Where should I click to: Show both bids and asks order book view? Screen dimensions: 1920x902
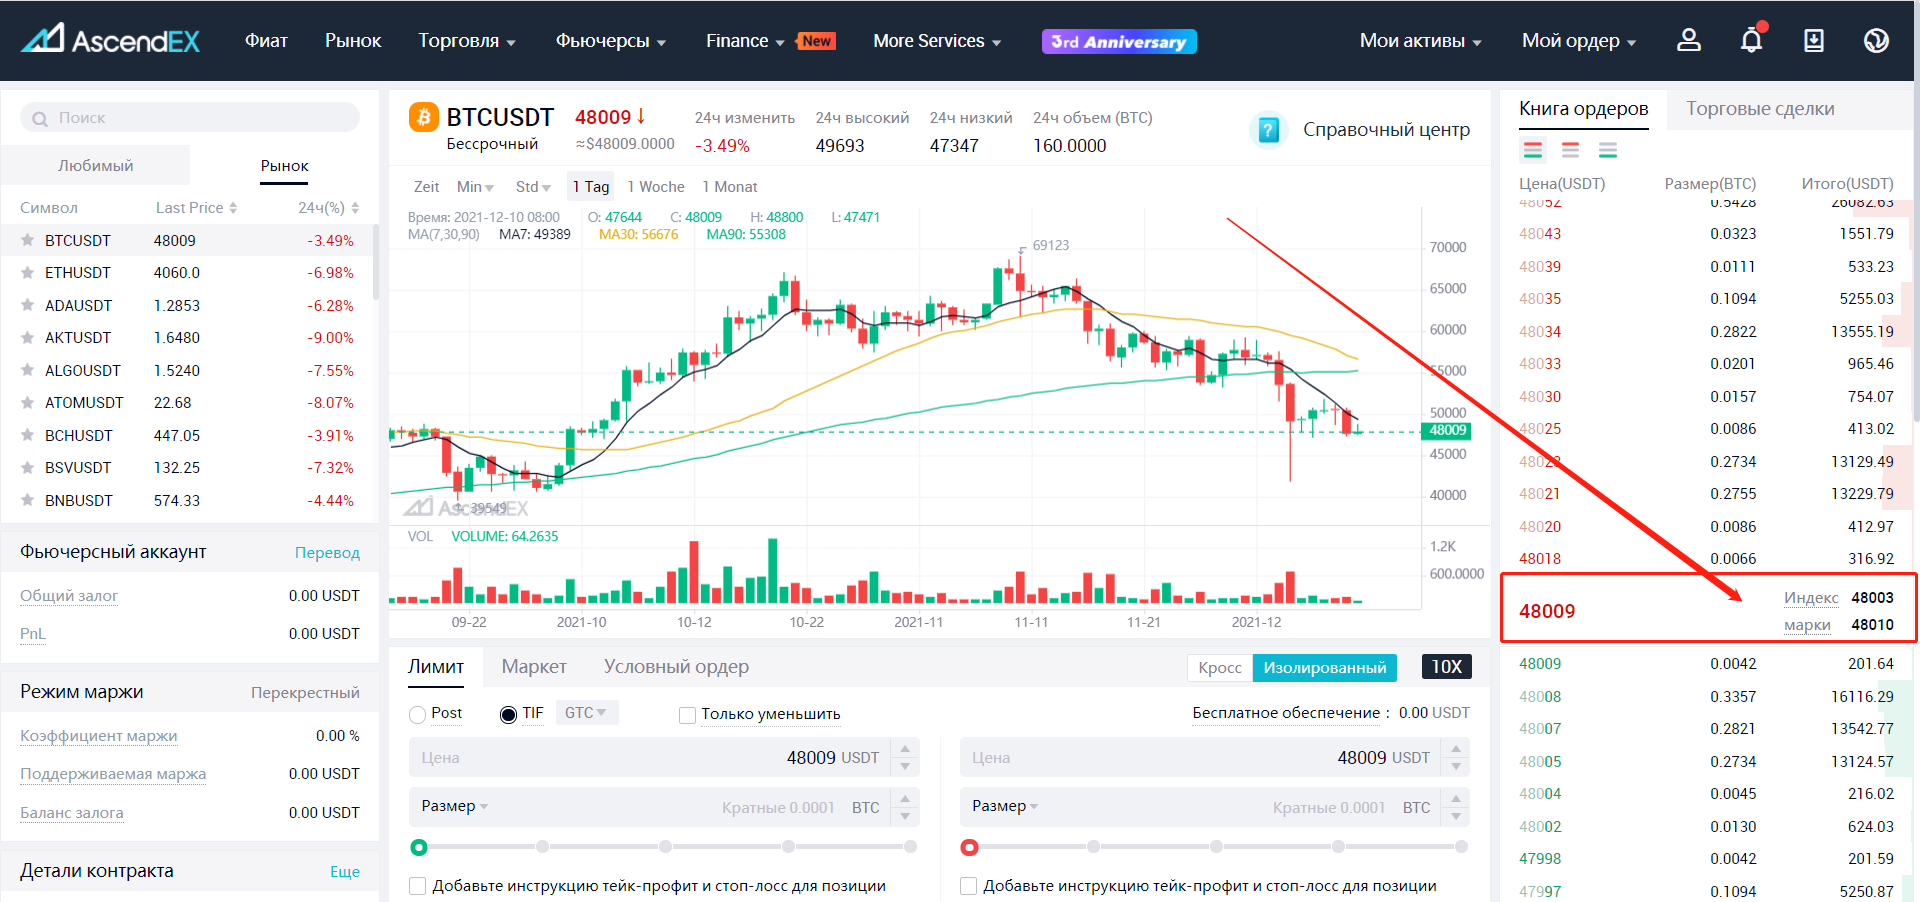(x=1533, y=150)
